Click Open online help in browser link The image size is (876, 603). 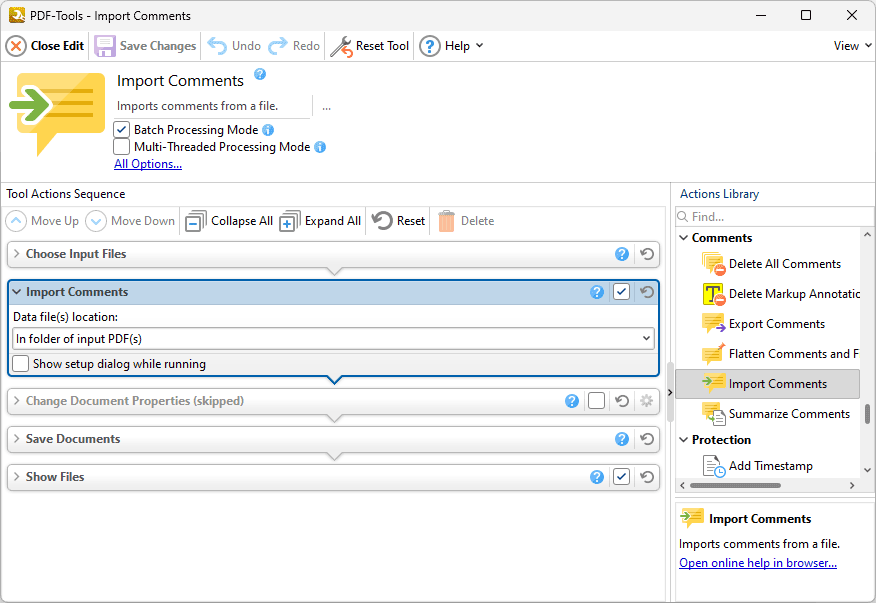tap(758, 563)
